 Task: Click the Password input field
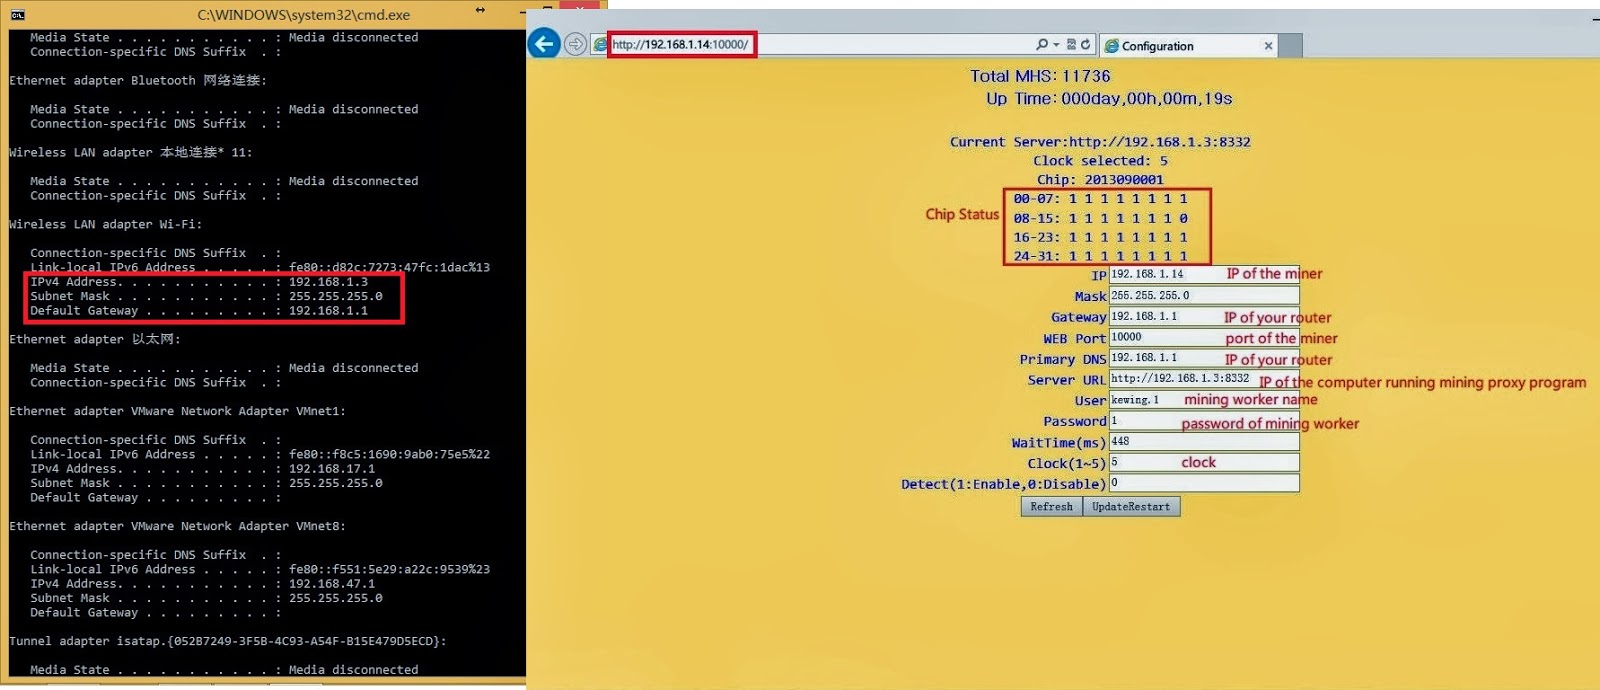coord(1204,421)
